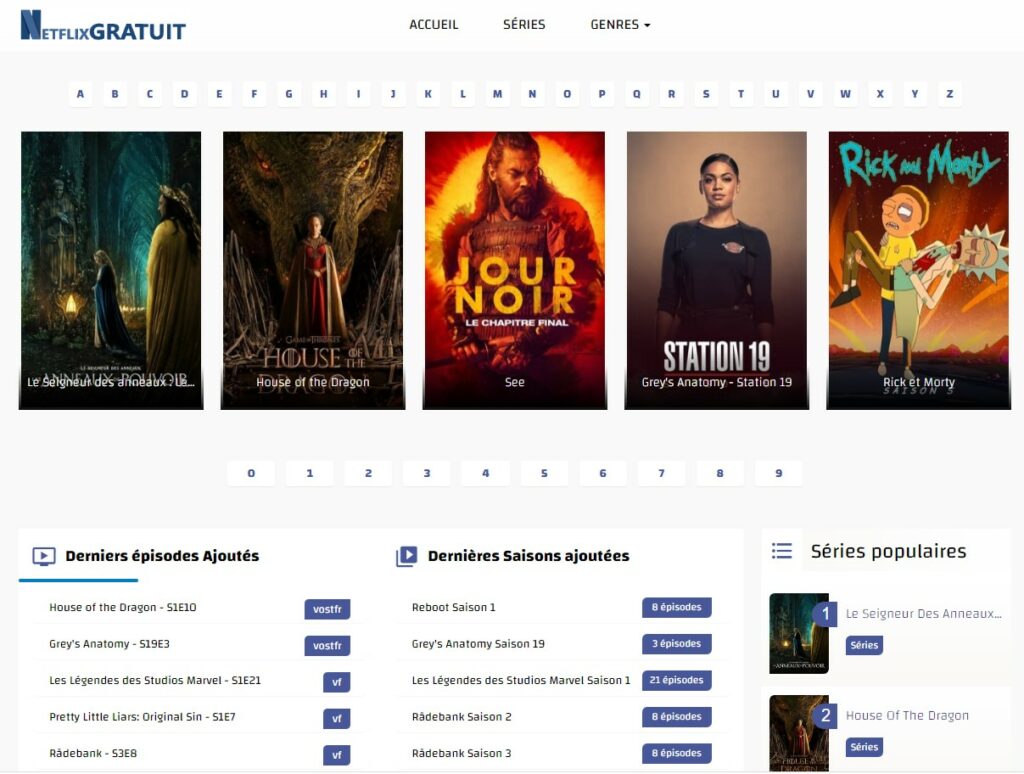Open Les Légendes des Studios Marvel Saison 1

click(x=521, y=681)
